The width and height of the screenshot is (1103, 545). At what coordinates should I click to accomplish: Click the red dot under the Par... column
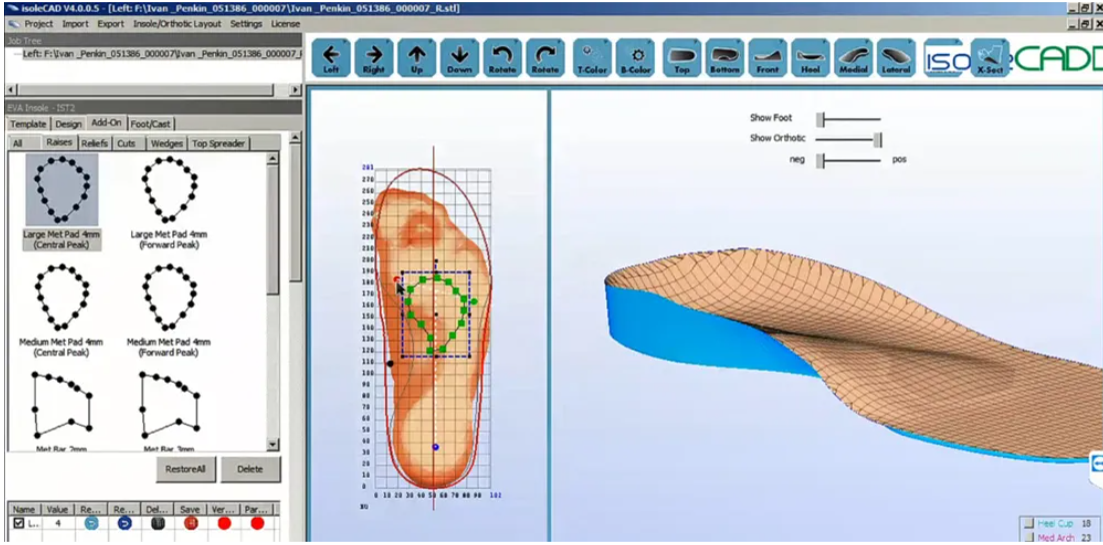coord(257,523)
